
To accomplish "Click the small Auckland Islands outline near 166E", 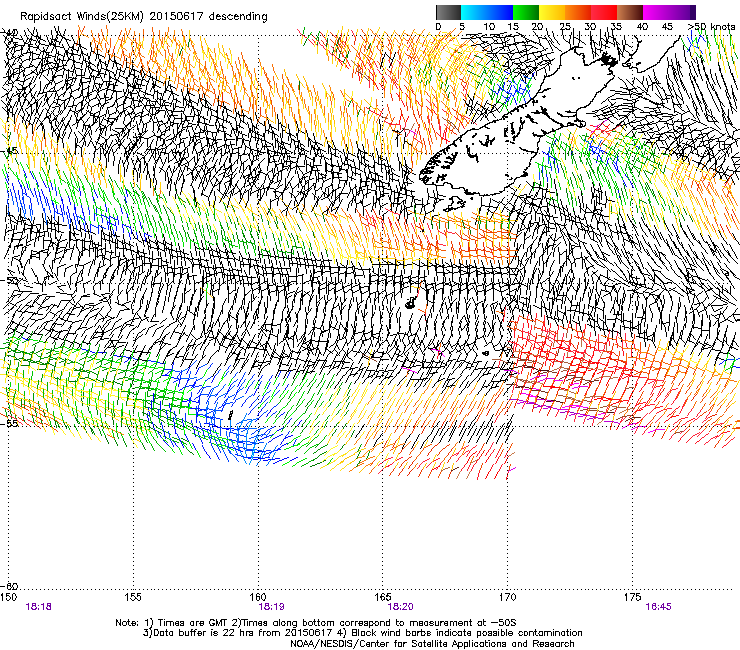I will [x=412, y=302].
